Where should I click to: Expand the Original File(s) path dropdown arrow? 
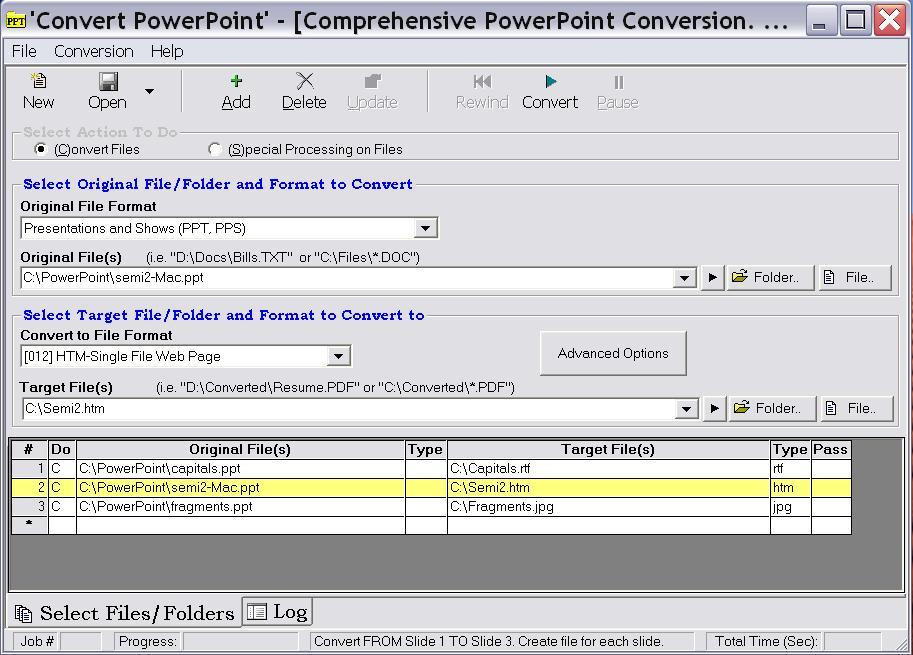point(684,278)
